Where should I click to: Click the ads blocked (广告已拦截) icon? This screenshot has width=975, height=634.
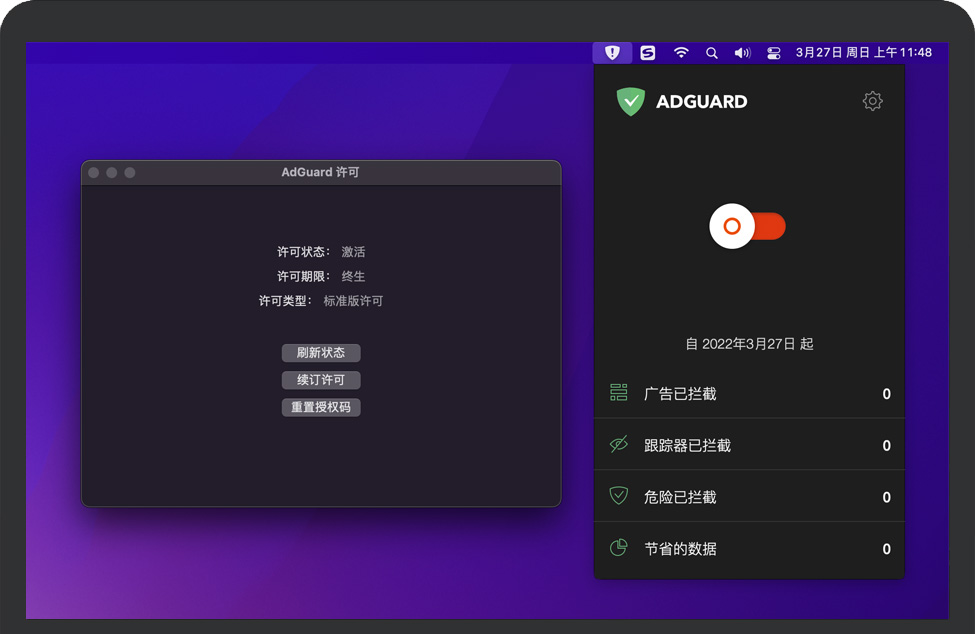pyautogui.click(x=619, y=393)
